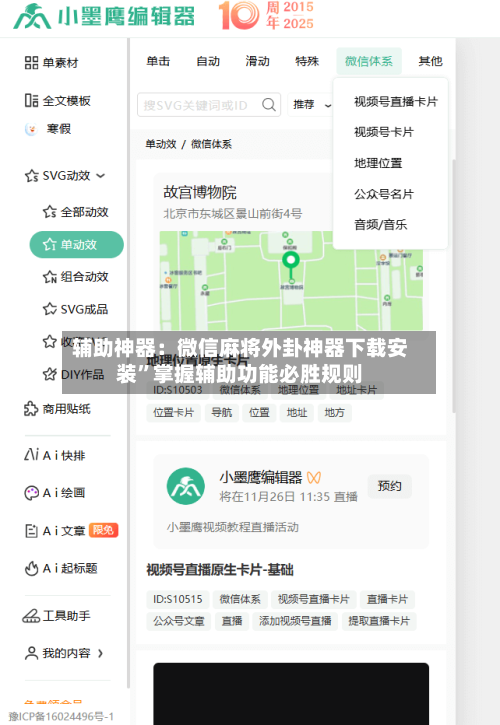Click the 10周年 anniversary logo

[x=266, y=15]
